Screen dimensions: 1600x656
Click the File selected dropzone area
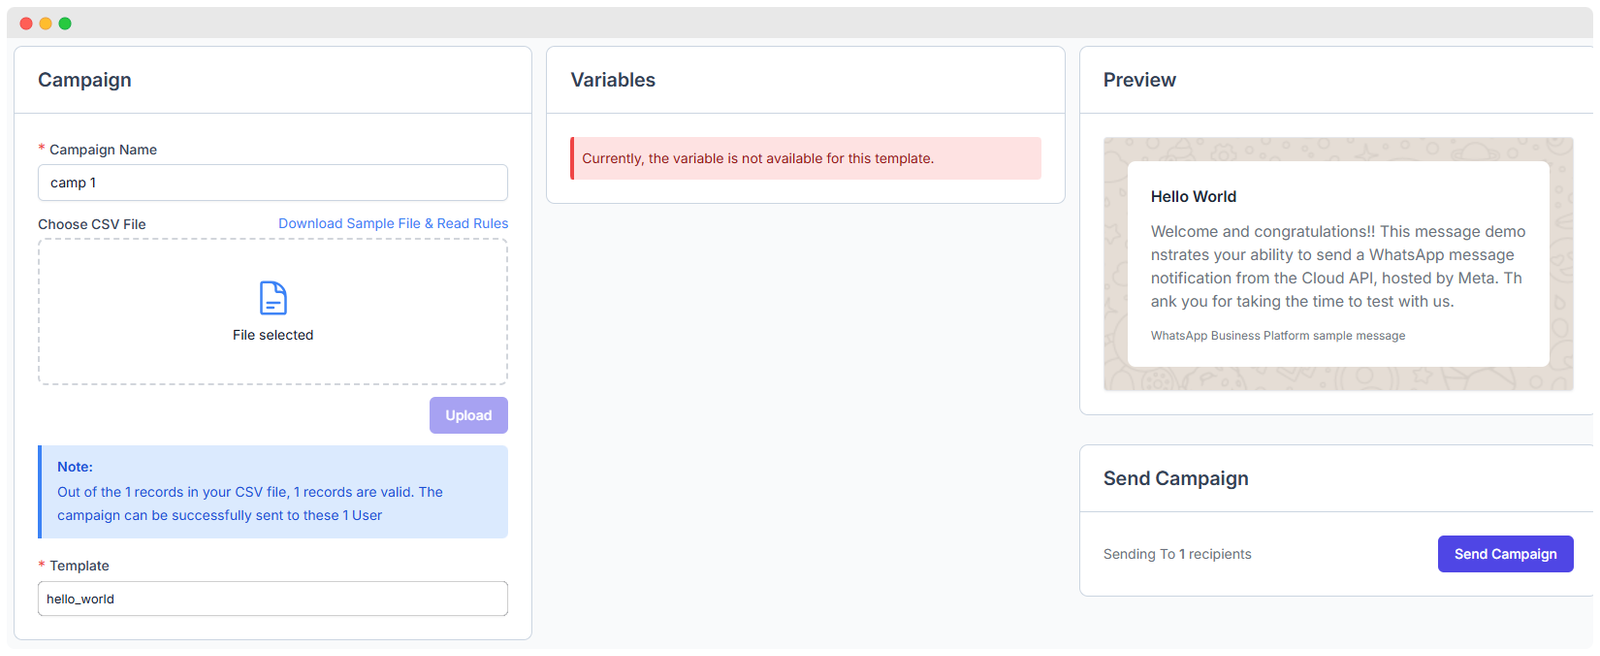click(x=272, y=312)
